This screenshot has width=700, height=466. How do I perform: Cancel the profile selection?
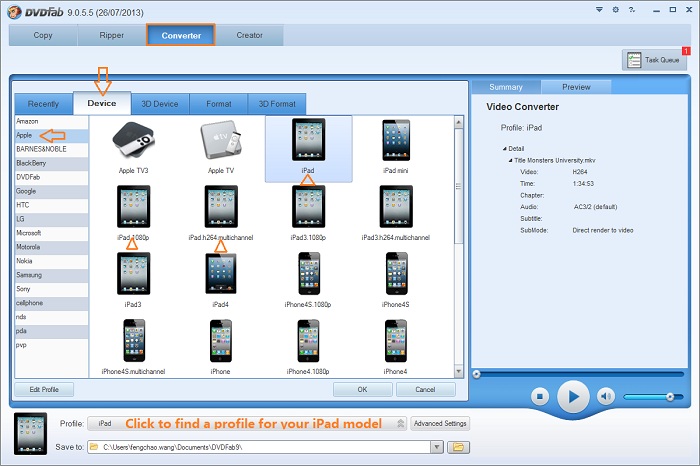(x=425, y=390)
